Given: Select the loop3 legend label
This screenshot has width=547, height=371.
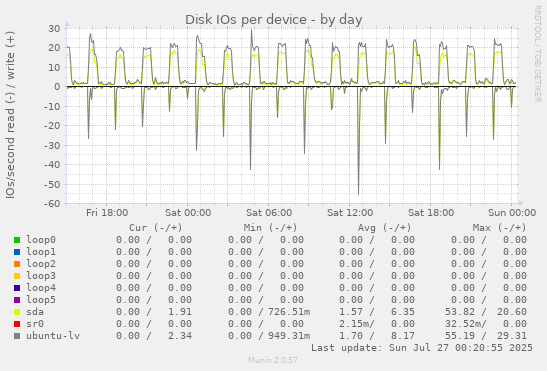Looking at the screenshot, I should (41, 276).
